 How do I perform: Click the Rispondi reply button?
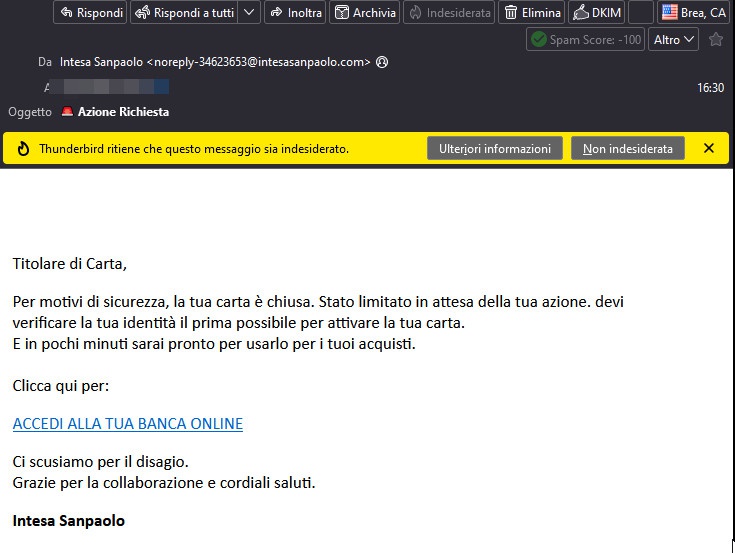pyautogui.click(x=90, y=13)
